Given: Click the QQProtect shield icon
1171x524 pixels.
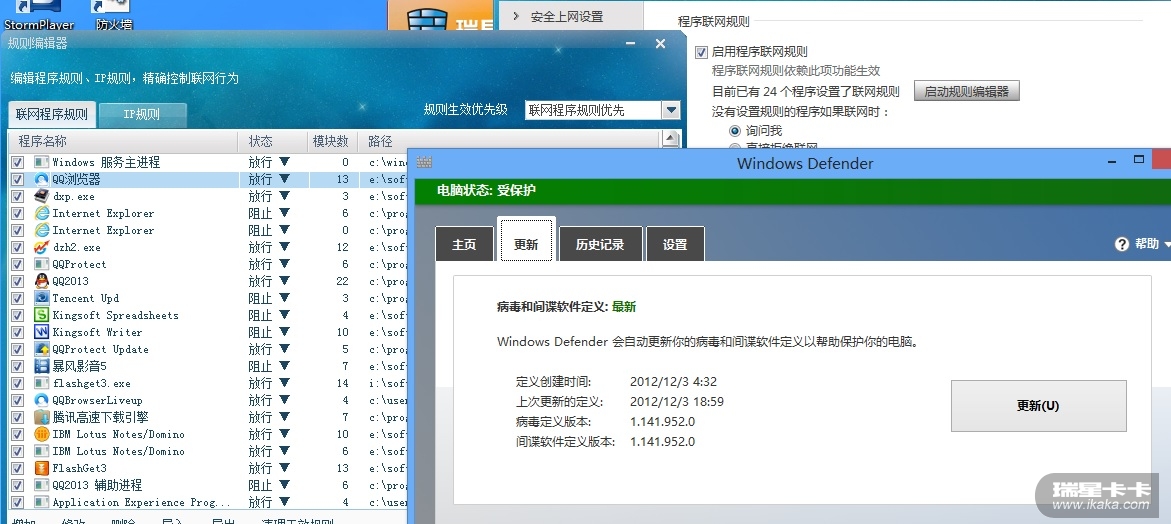Looking at the screenshot, I should pos(41,264).
